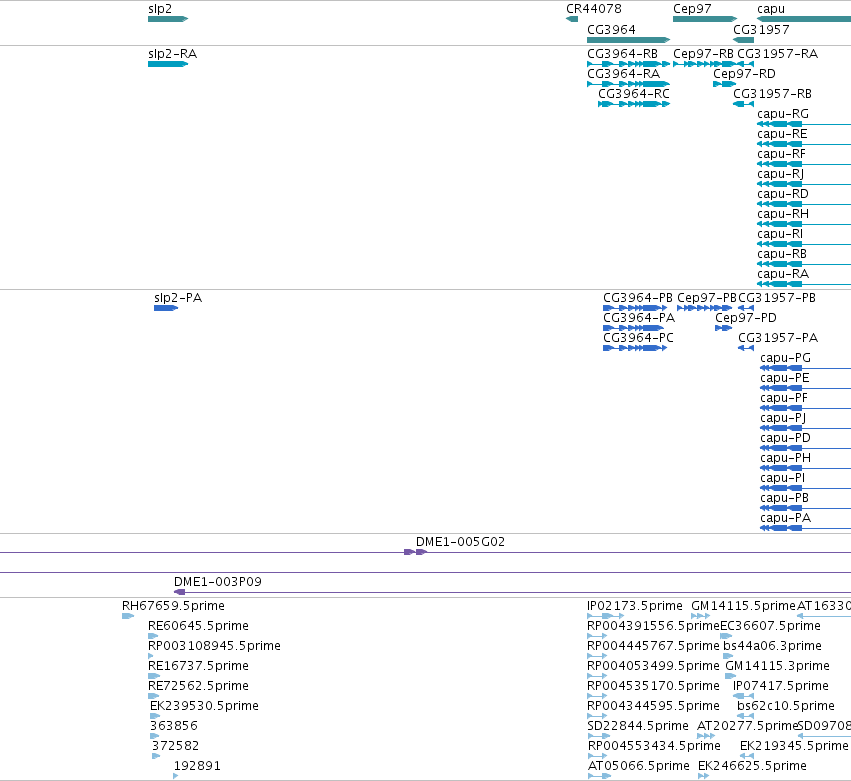Select EST label GM14115.5prime
Image resolution: width=851 pixels, height=781 pixels.
(x=743, y=606)
